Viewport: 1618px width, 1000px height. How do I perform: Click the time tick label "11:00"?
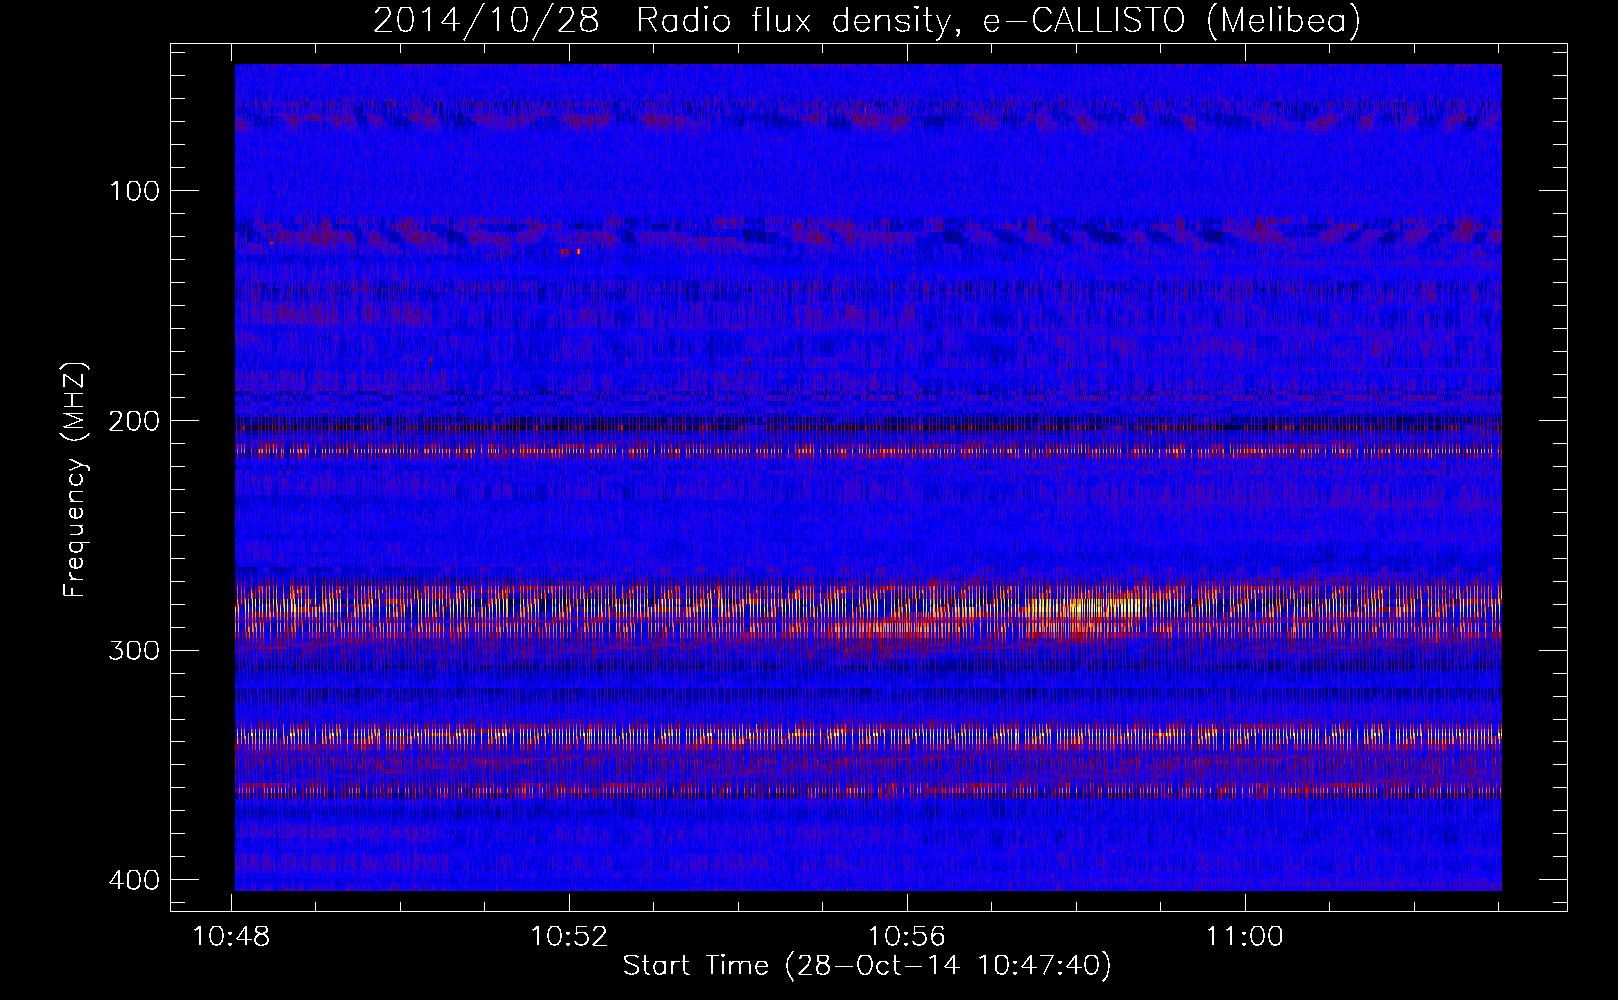(x=1244, y=936)
